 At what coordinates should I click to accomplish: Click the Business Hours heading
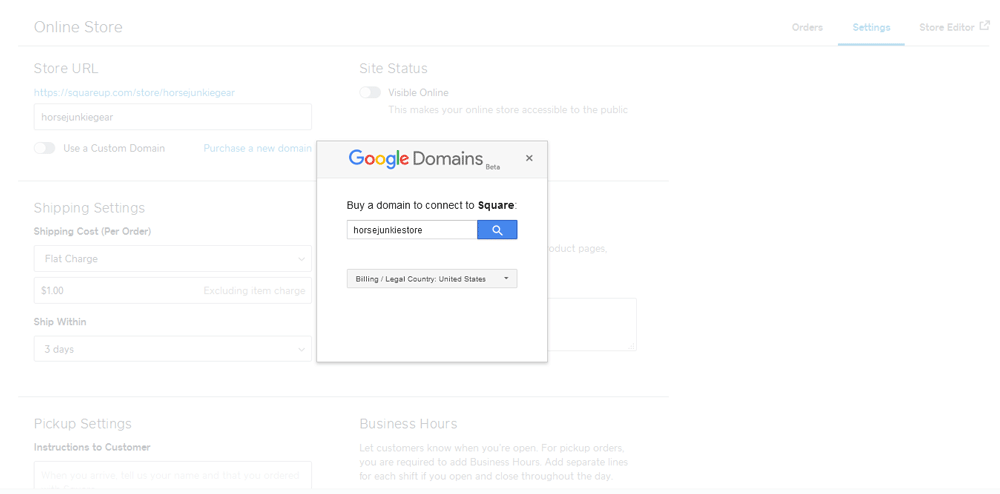tap(408, 424)
